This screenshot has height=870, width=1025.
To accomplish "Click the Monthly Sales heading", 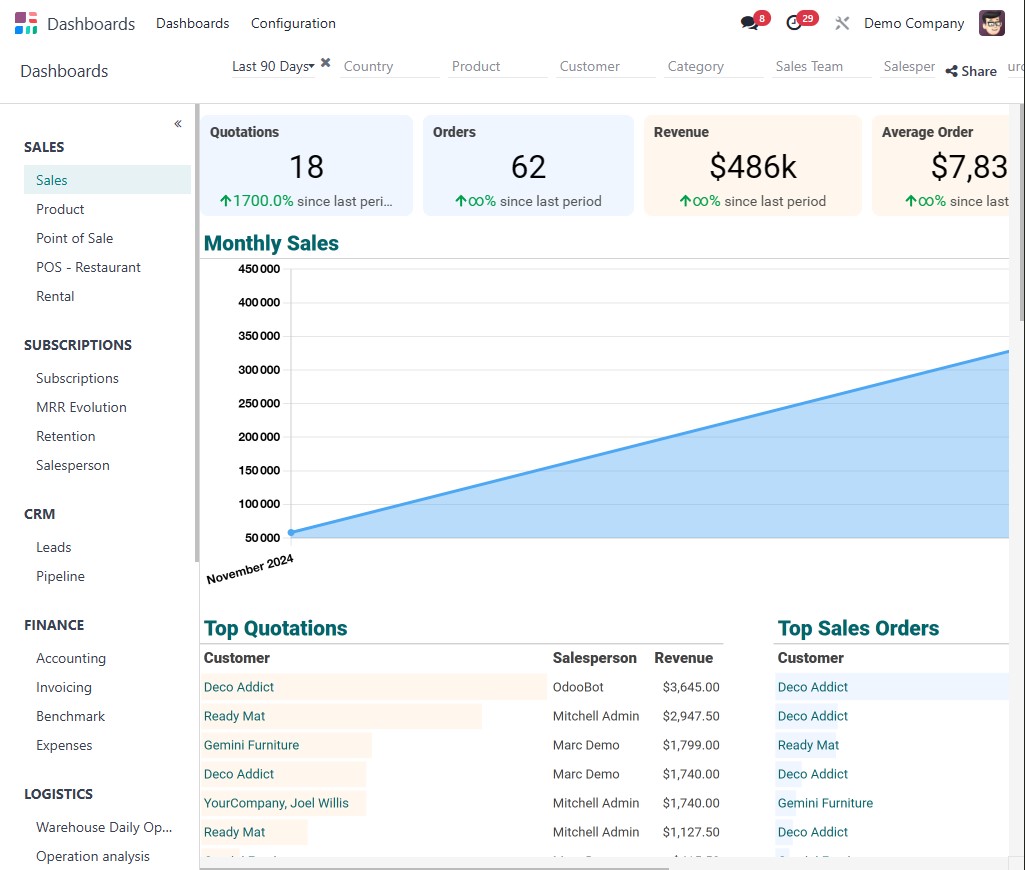I will (271, 243).
